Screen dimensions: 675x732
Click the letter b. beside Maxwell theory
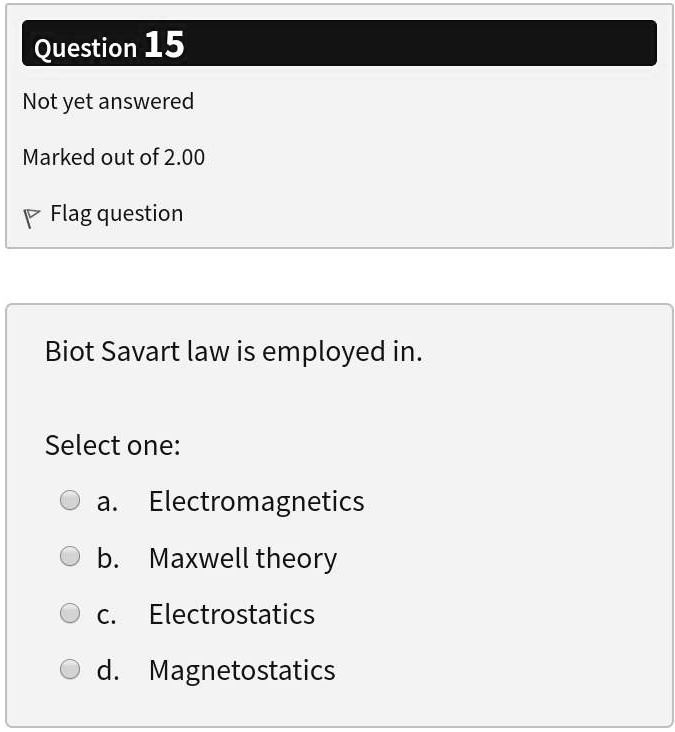108,558
